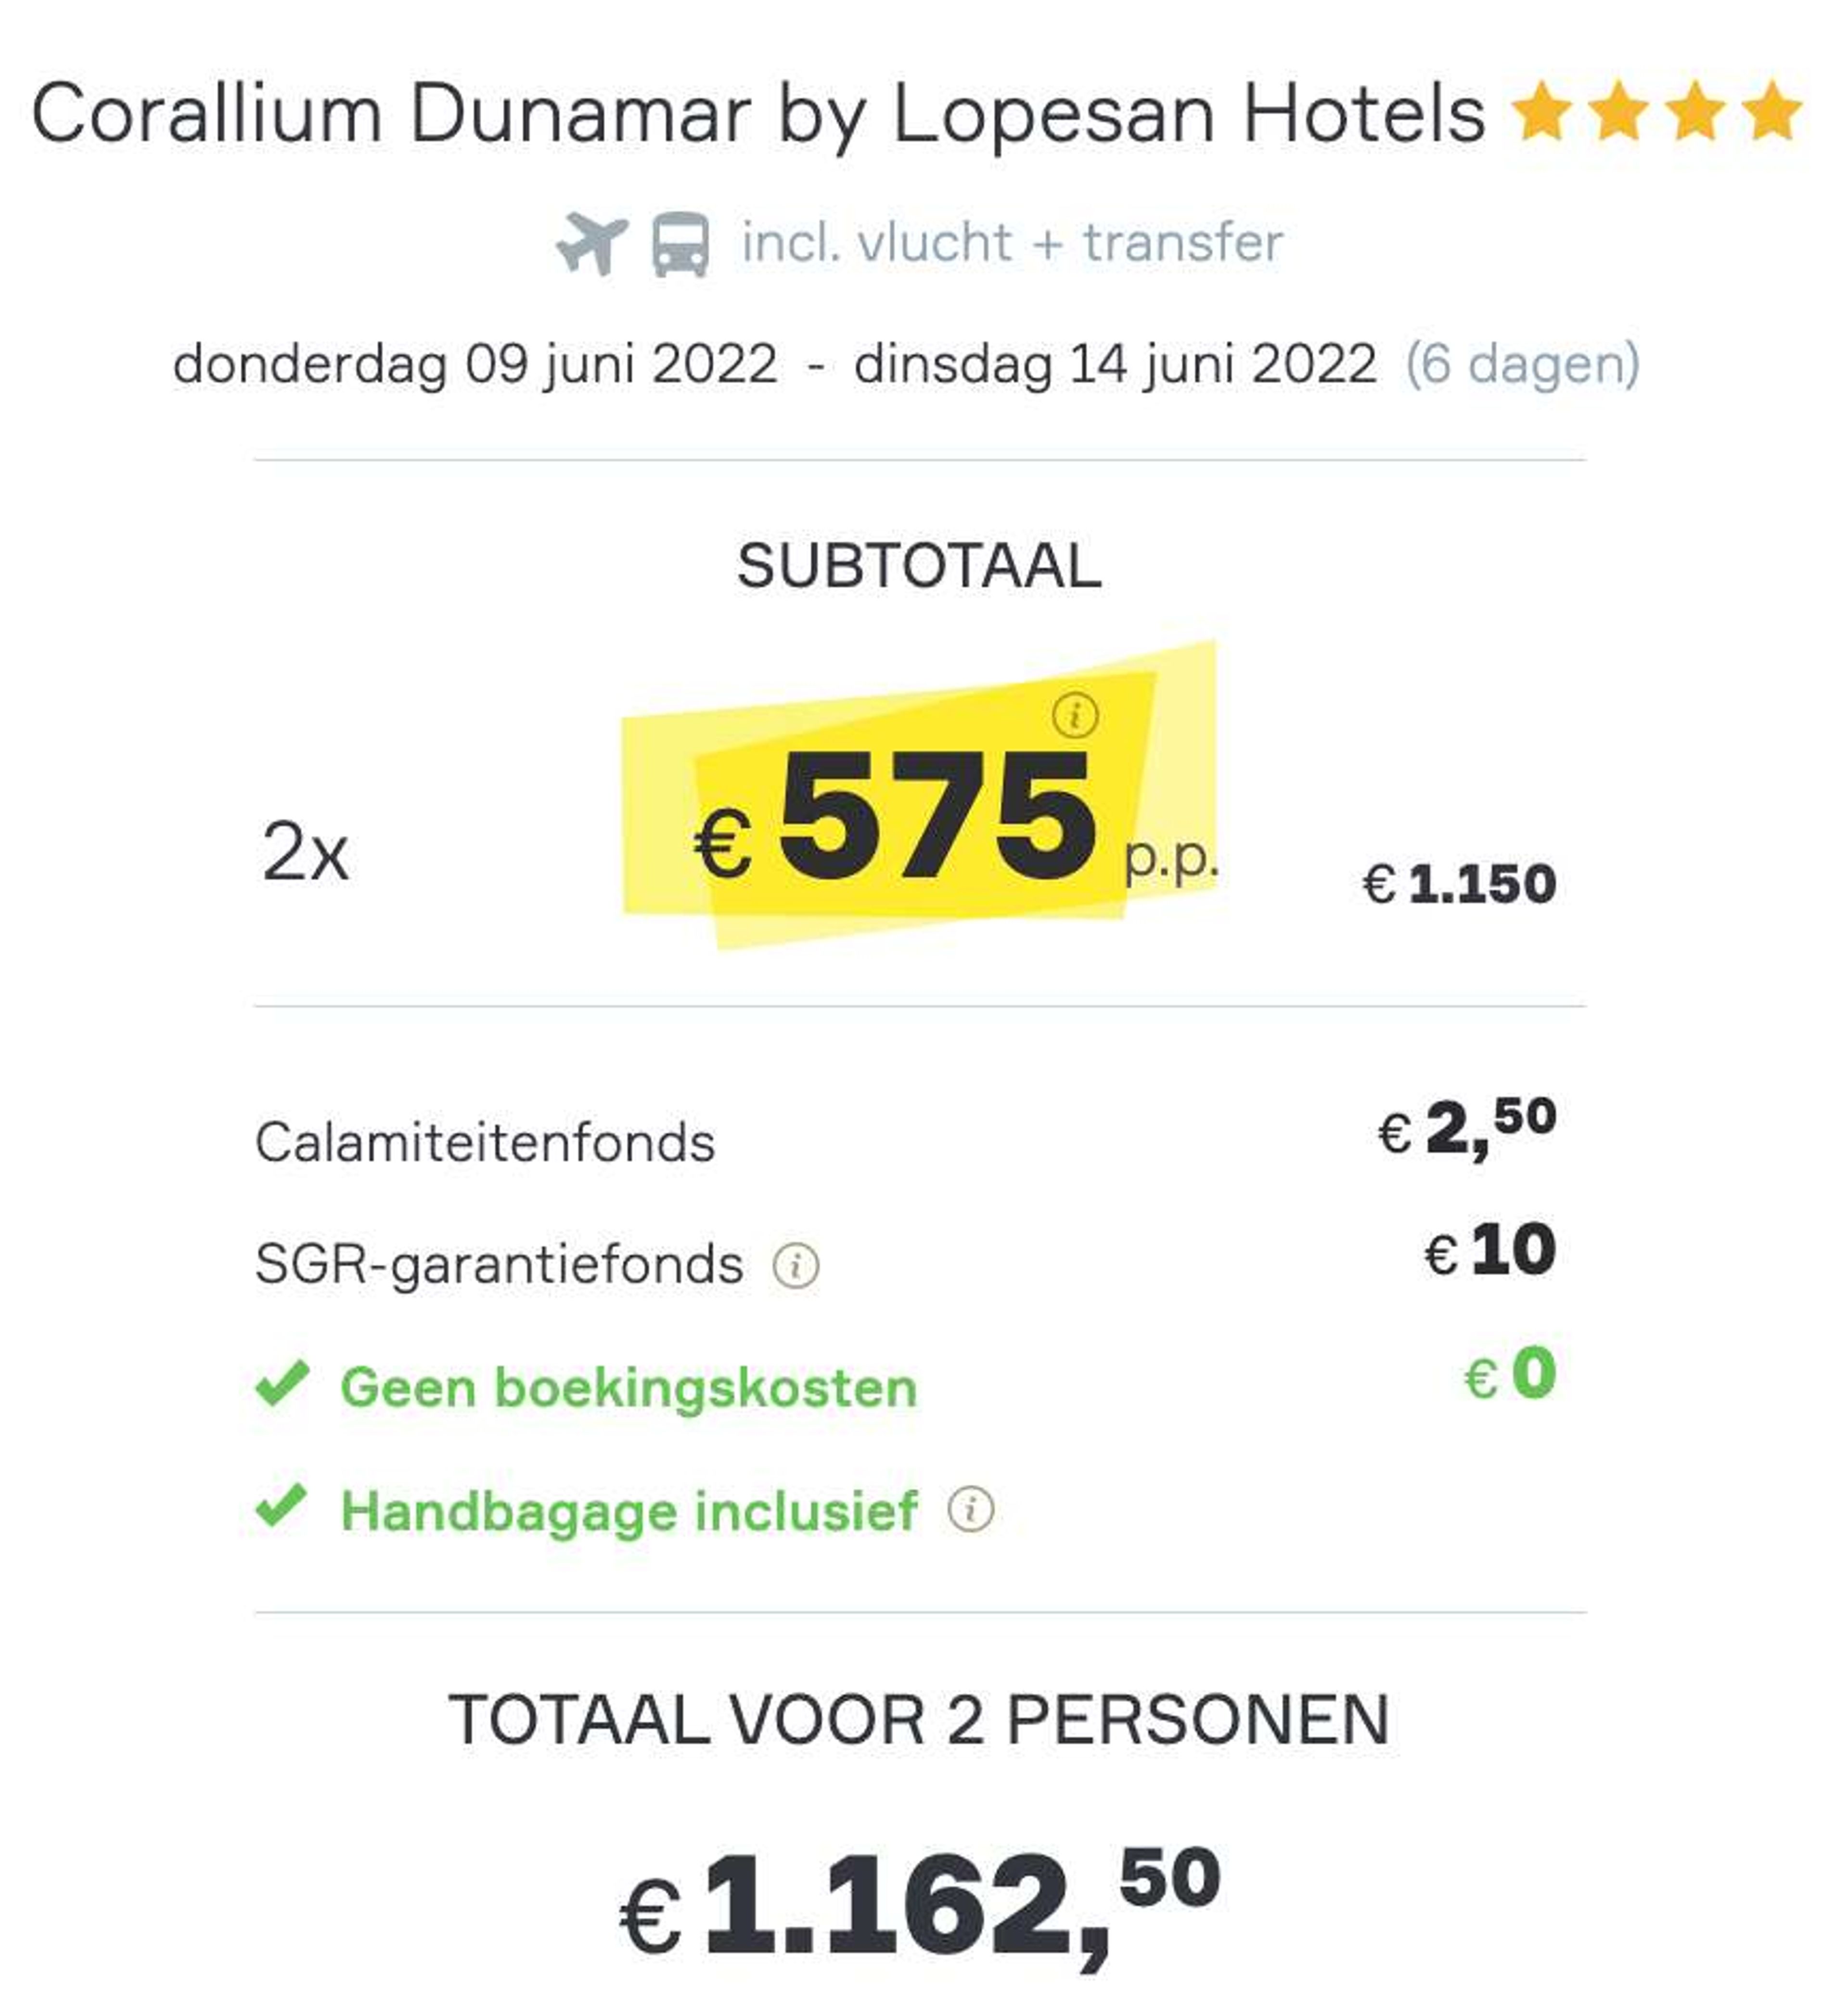
Task: Click the first gold star rating icon
Action: point(1543,111)
